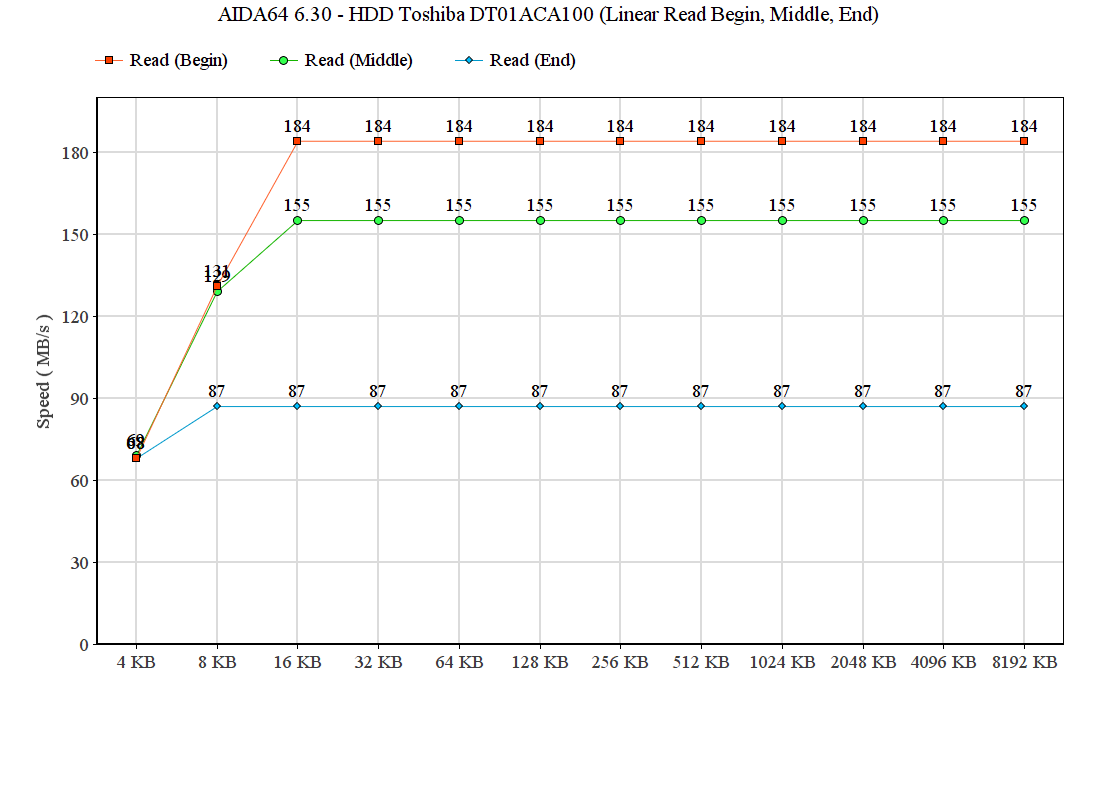Select the 8 KB x-axis label
Screen dimensions: 1095x805
tap(217, 662)
